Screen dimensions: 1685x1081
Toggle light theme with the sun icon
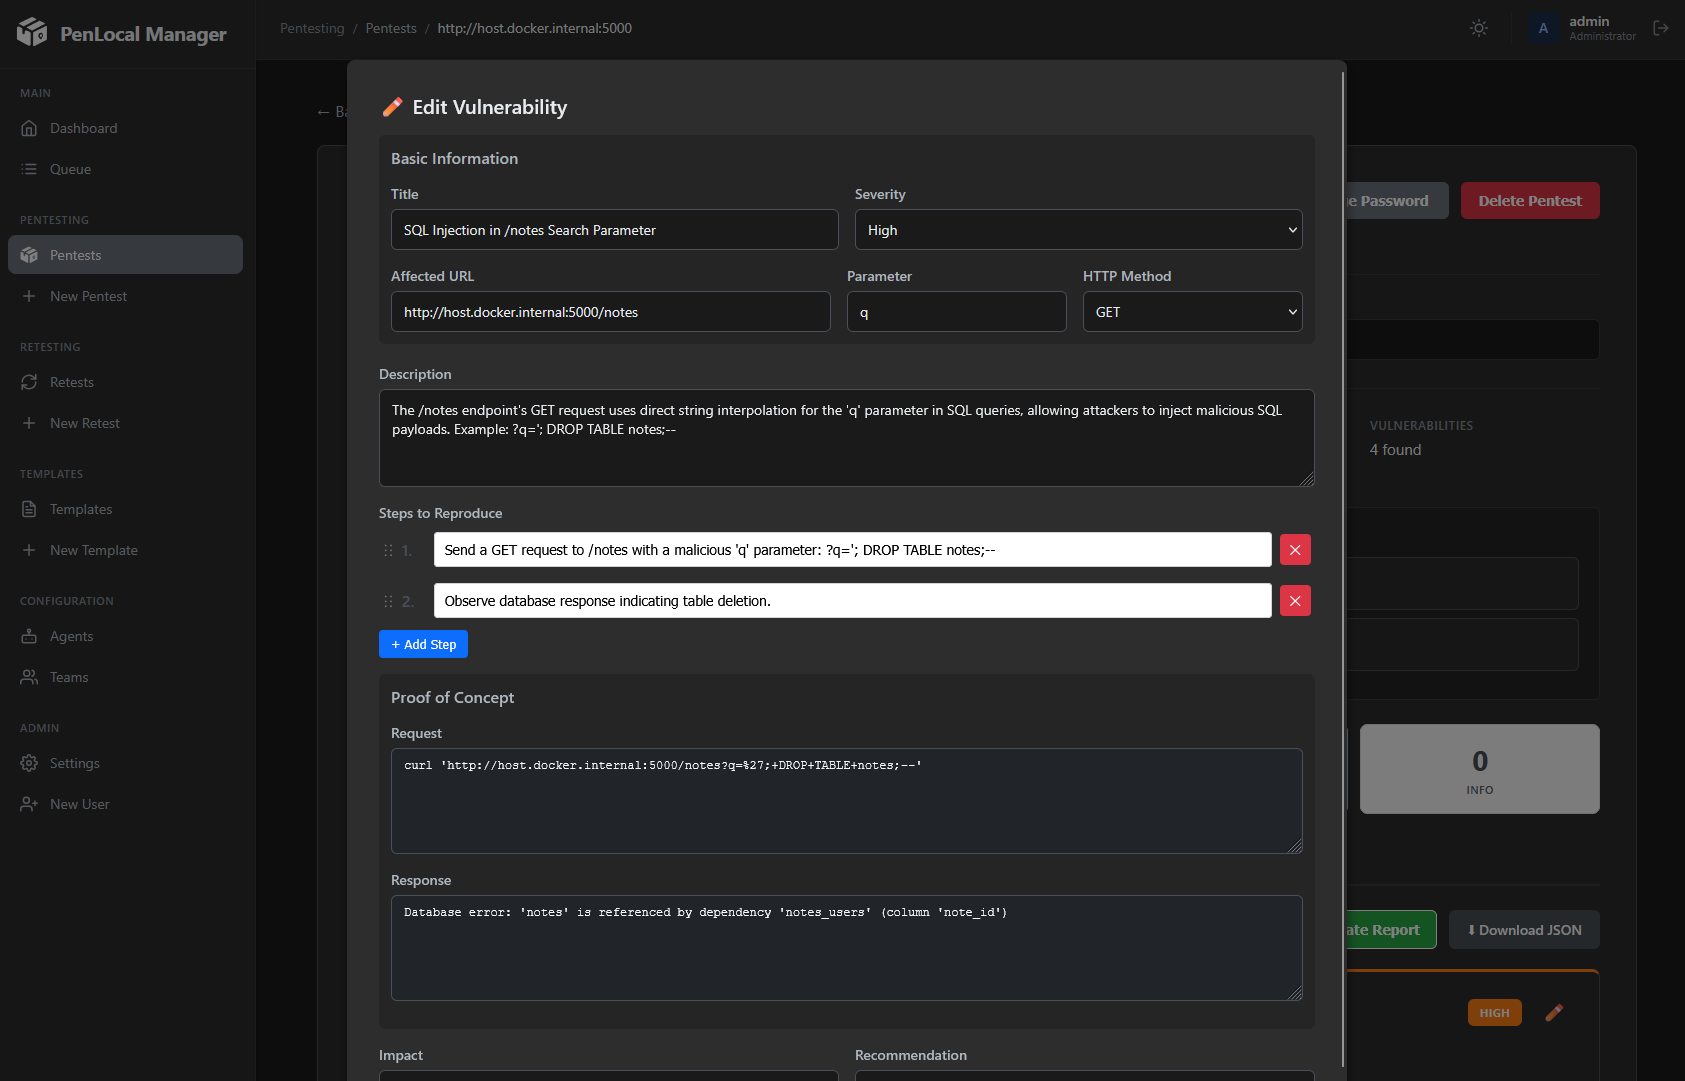tap(1478, 28)
